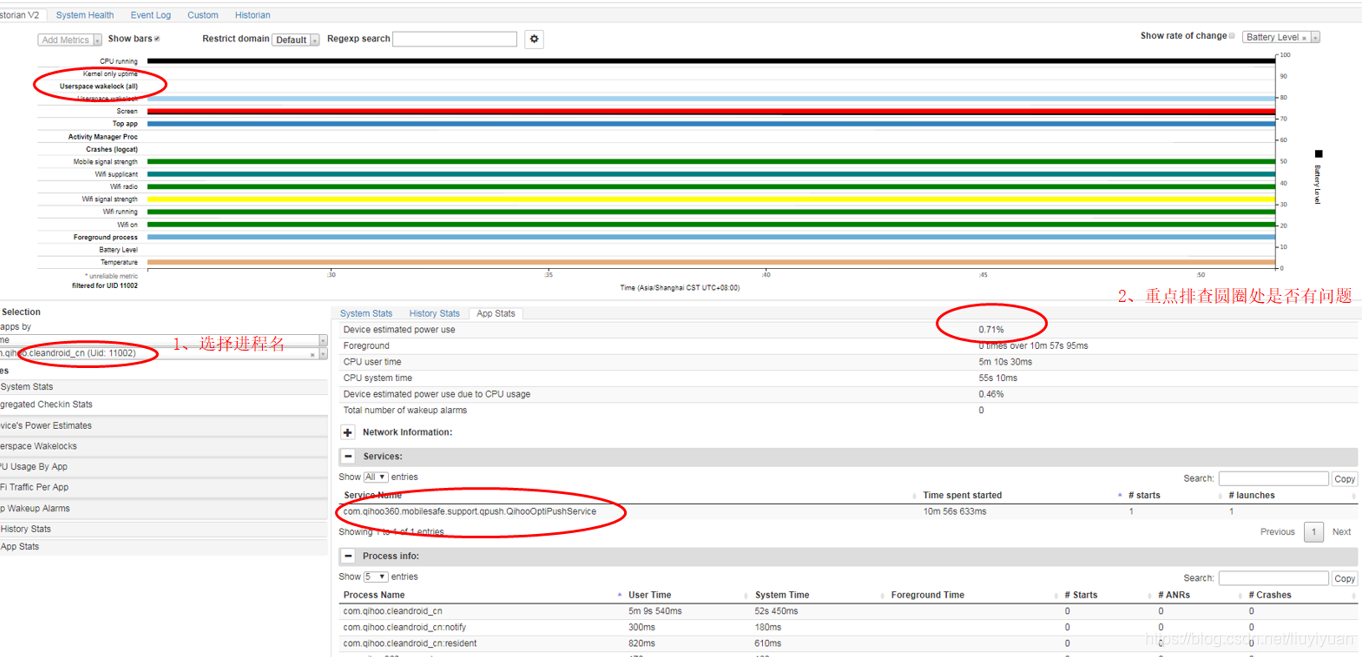Open App Wakeup Alarms in sidebar
This screenshot has width=1362, height=657.
click(164, 508)
